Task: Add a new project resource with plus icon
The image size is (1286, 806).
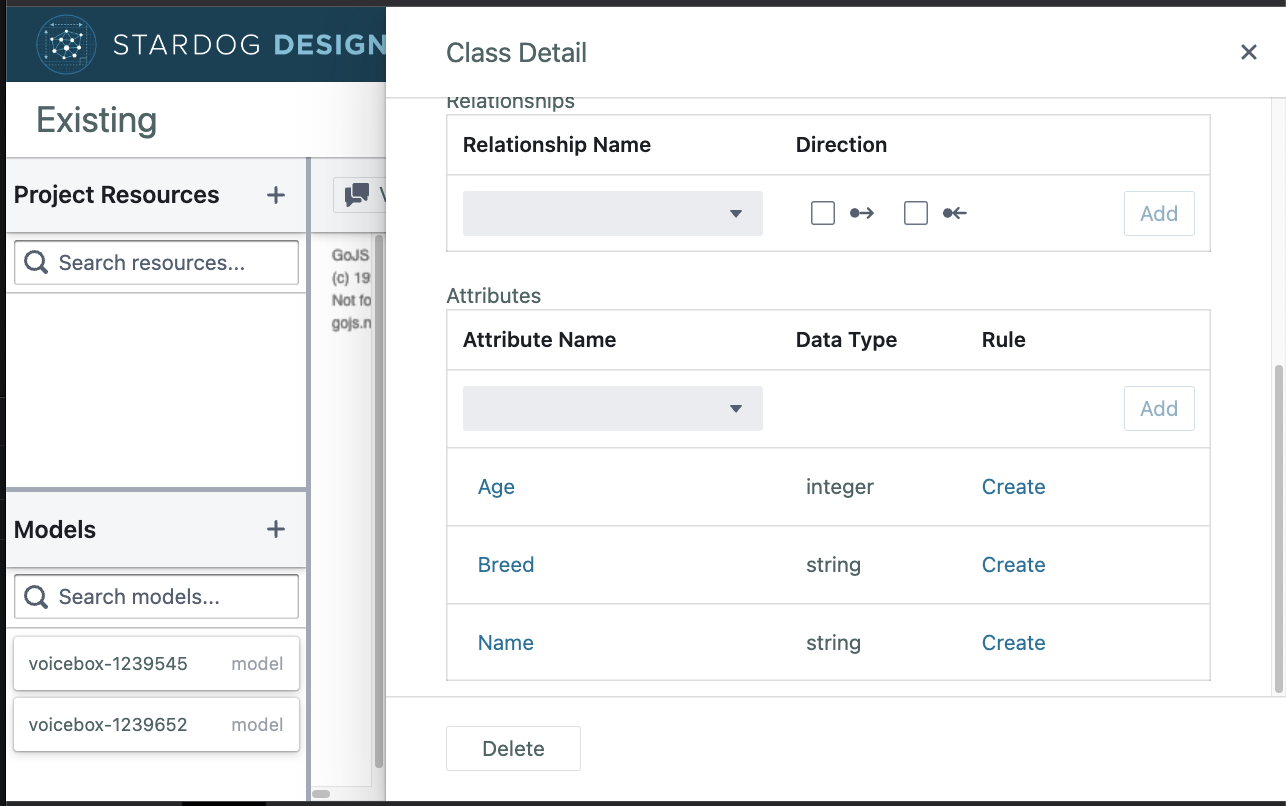Action: pyautogui.click(x=276, y=195)
